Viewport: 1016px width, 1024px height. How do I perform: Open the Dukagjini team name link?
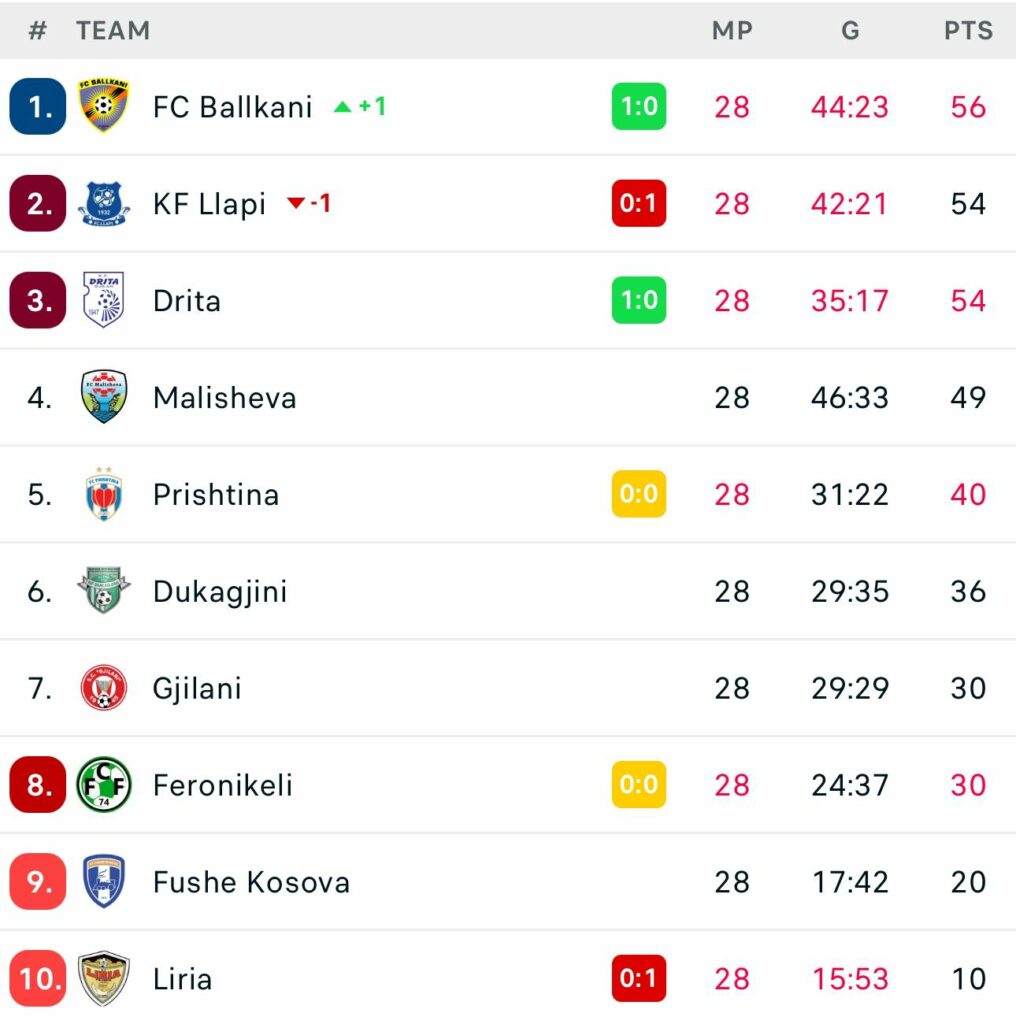pyautogui.click(x=220, y=592)
